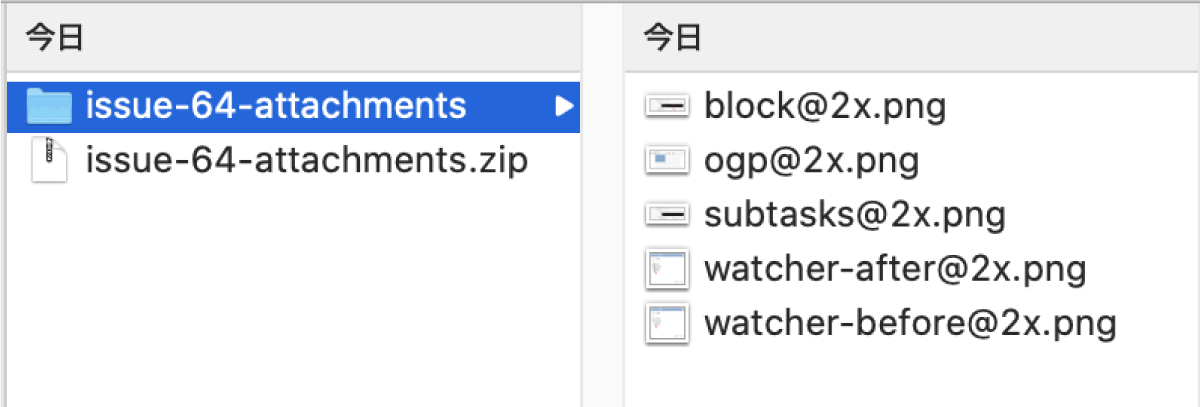Select the ogp@2x.png file thumbnail icon
1200x407 pixels.
pyautogui.click(x=667, y=159)
